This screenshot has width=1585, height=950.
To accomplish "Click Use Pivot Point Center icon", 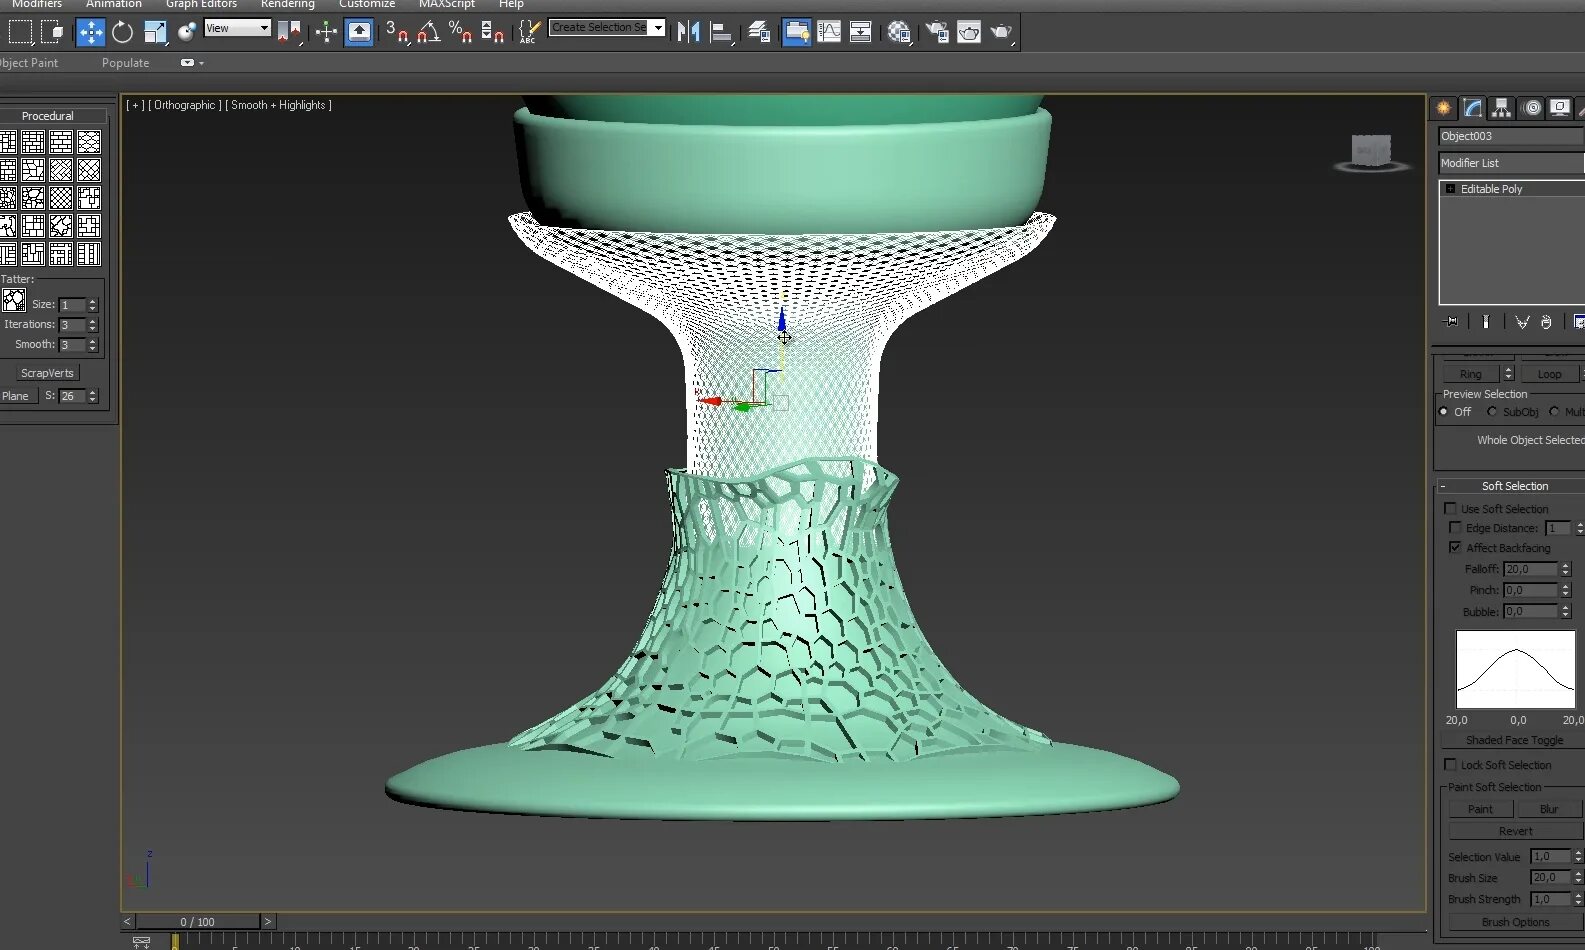I will (x=290, y=32).
